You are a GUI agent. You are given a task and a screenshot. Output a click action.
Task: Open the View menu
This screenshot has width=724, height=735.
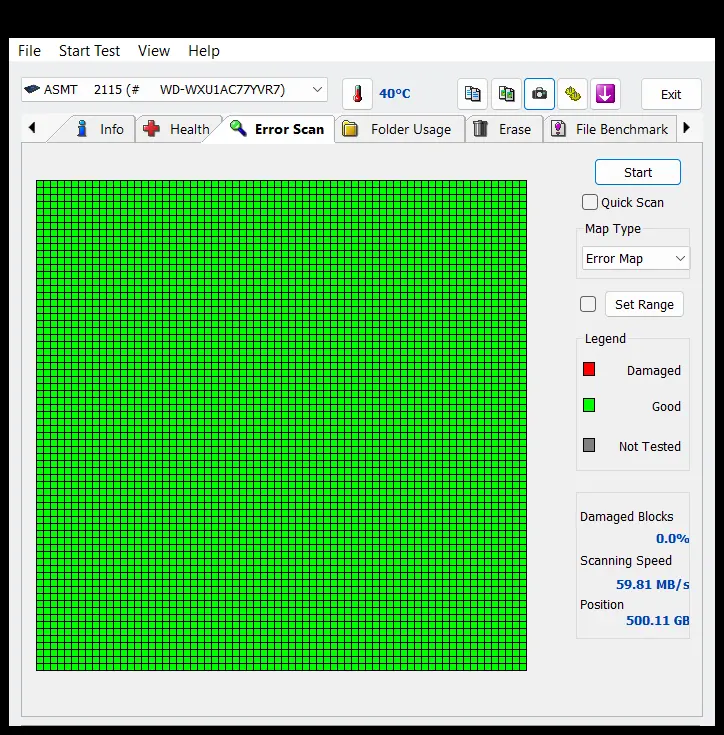pos(154,51)
